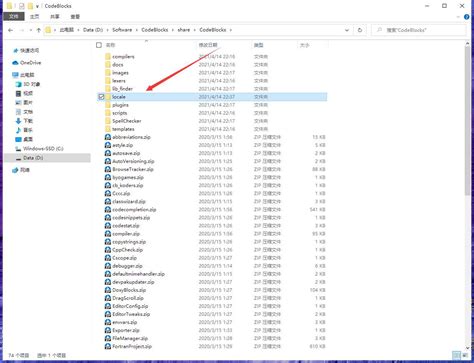
Task: Uncheck the locale folder checkbox
Action: [101, 97]
